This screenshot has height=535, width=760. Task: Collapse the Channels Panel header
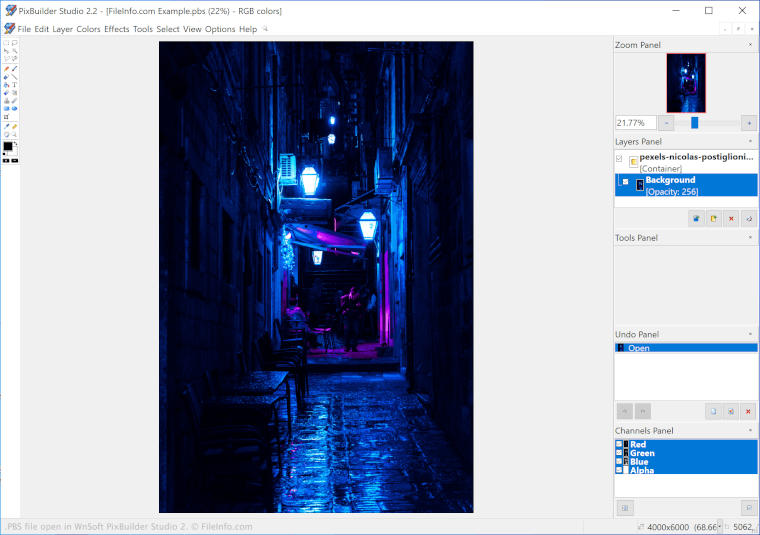coord(750,431)
